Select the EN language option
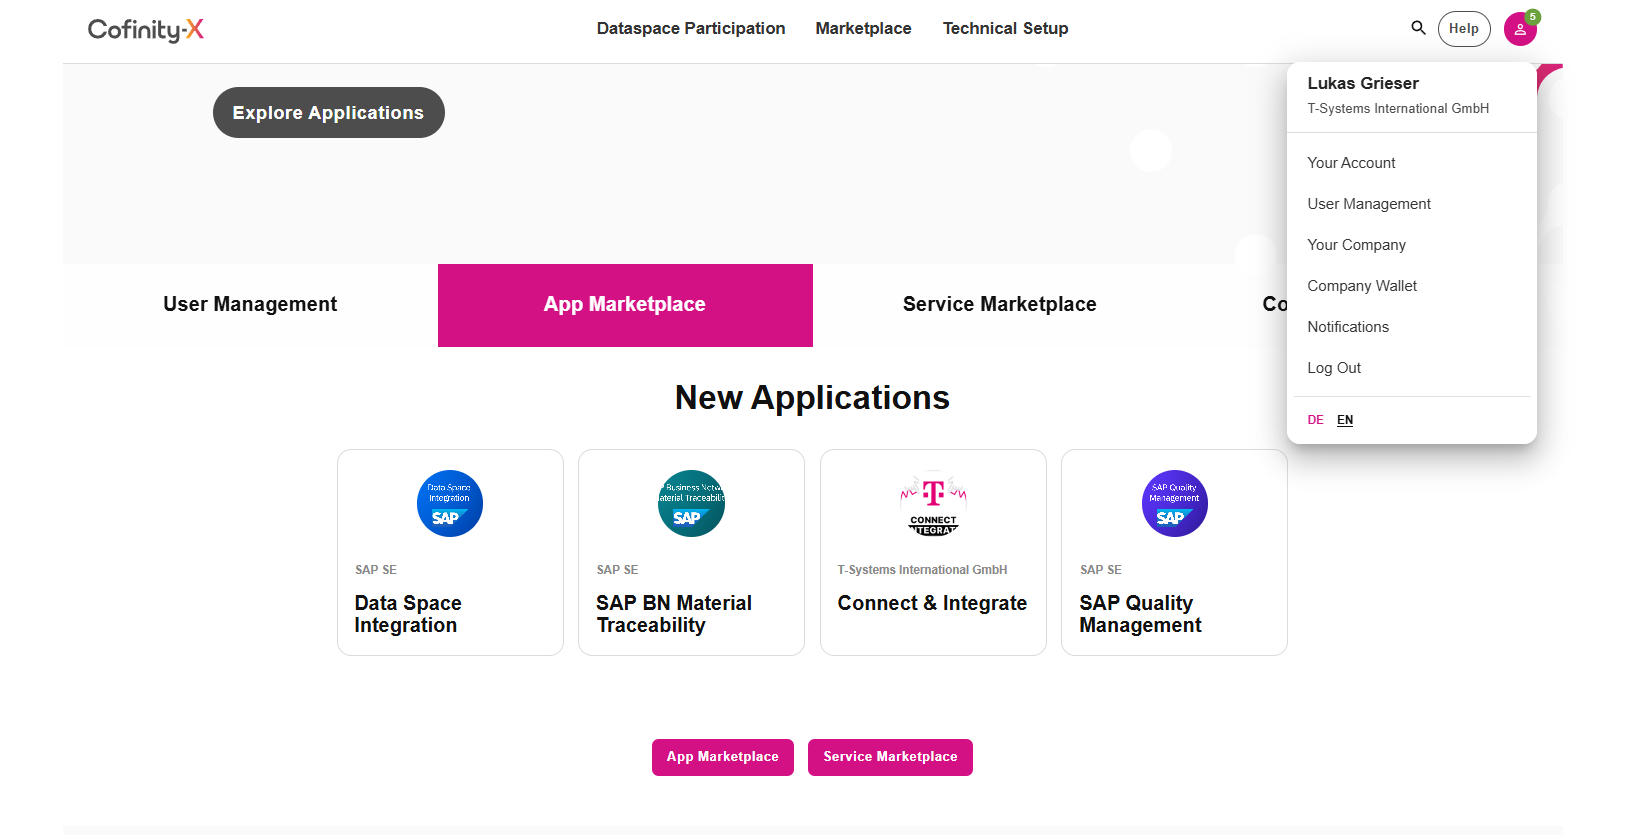 click(1345, 420)
